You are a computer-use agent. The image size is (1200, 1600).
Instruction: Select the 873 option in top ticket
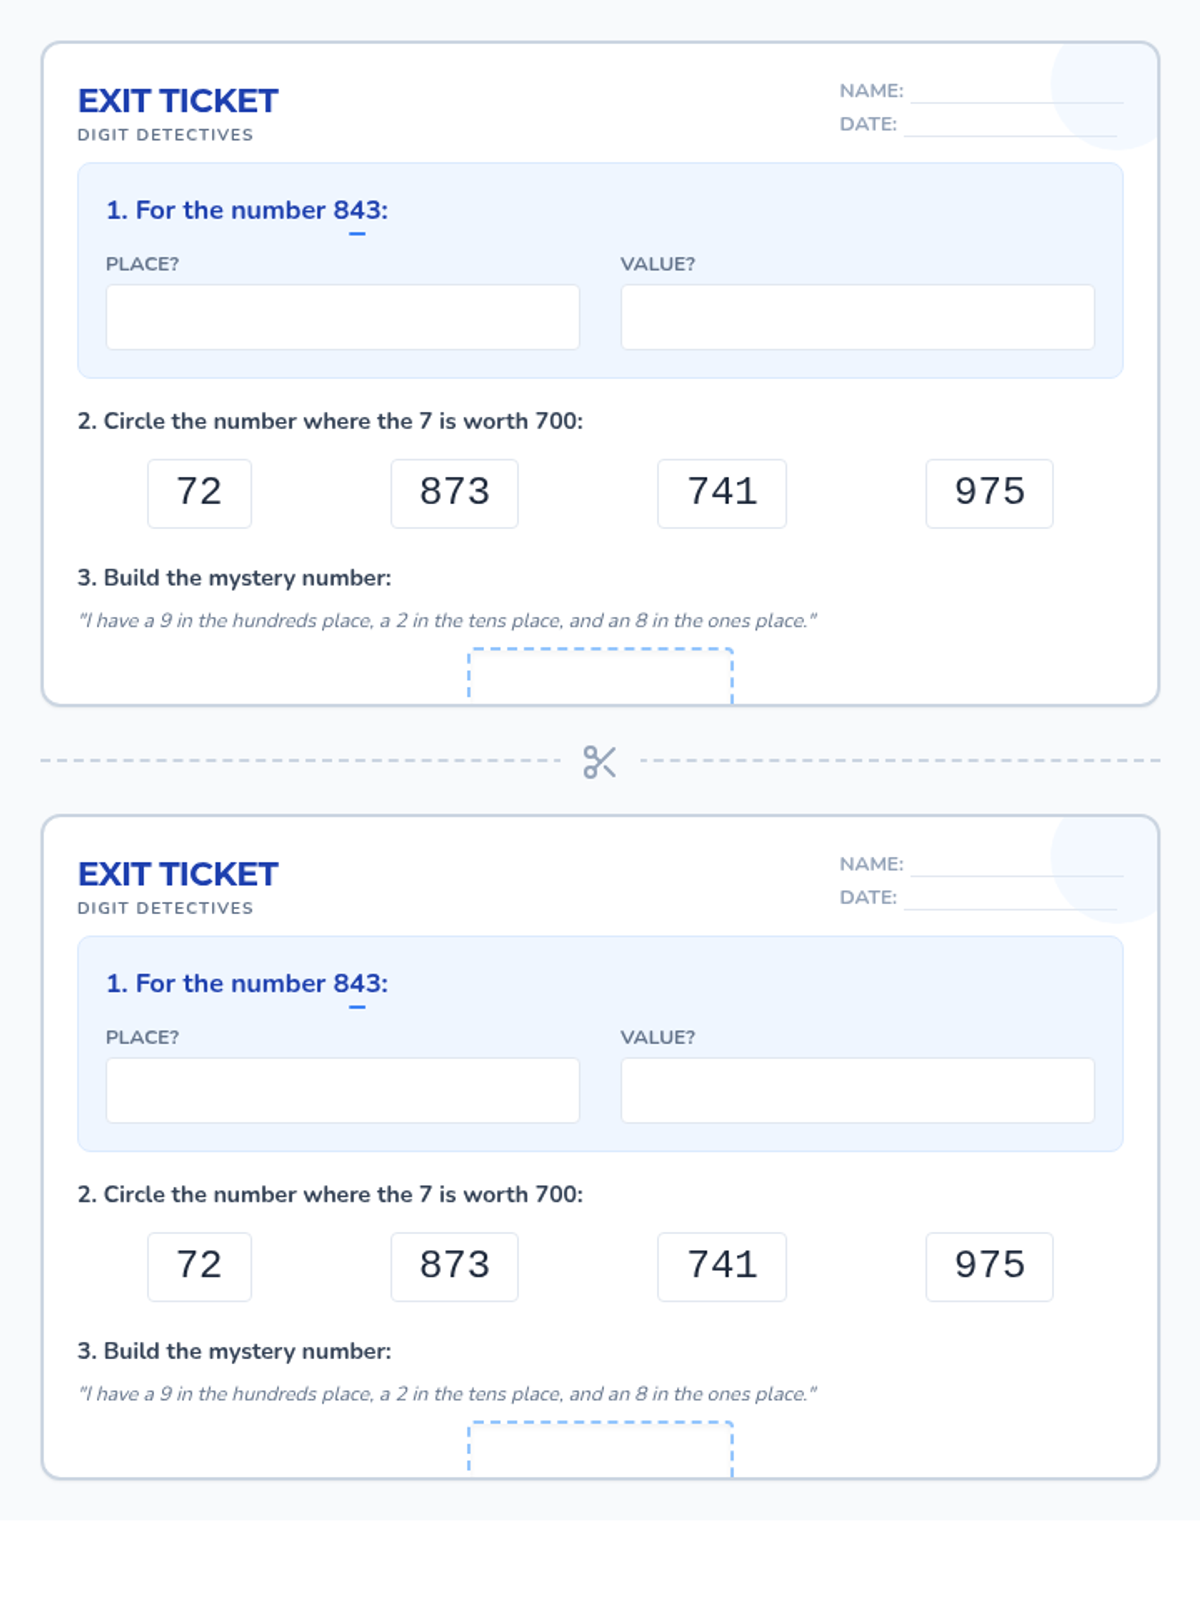coord(454,493)
